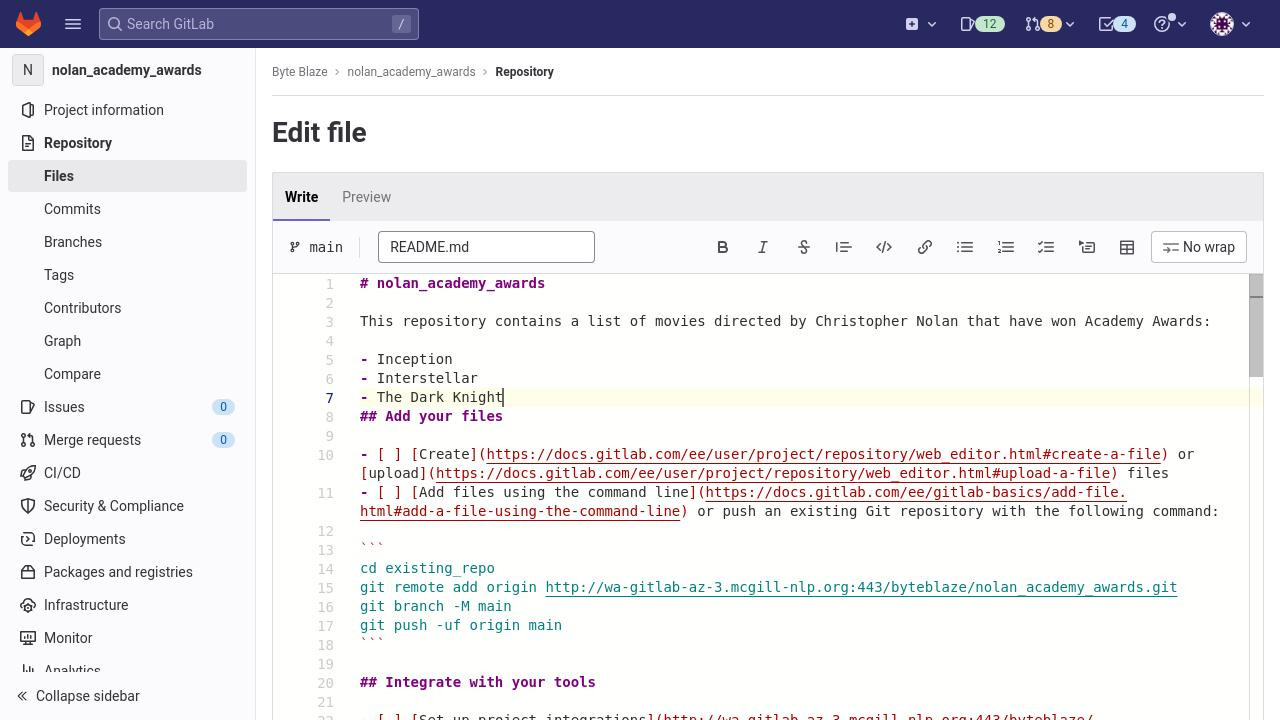
Task: Open Deployments in the sidebar
Action: pos(127,539)
